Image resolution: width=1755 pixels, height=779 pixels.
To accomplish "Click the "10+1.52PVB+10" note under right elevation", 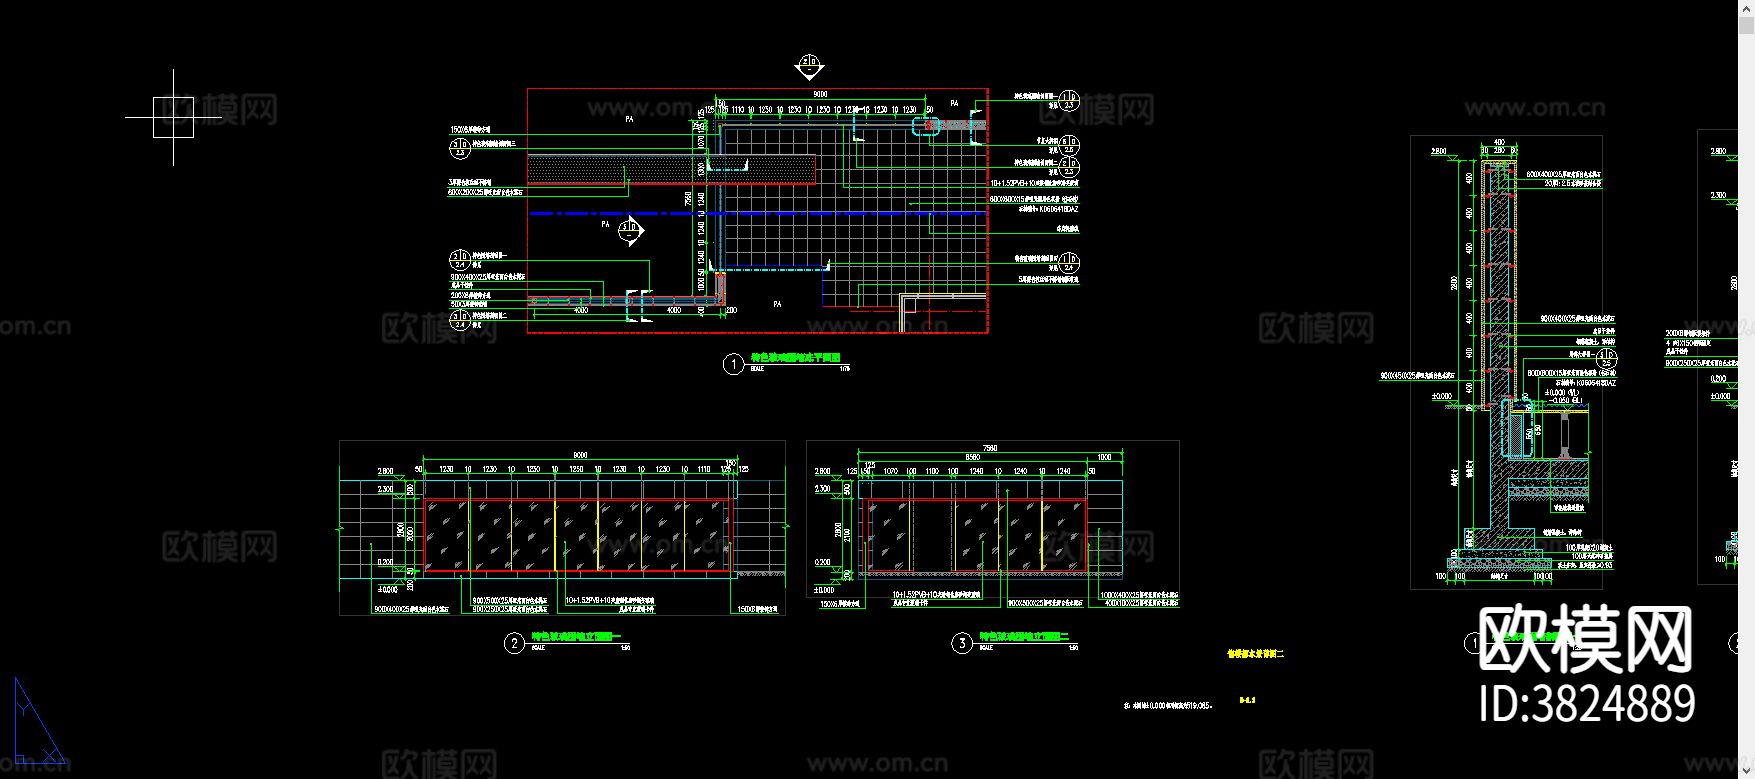I will click(936, 594).
